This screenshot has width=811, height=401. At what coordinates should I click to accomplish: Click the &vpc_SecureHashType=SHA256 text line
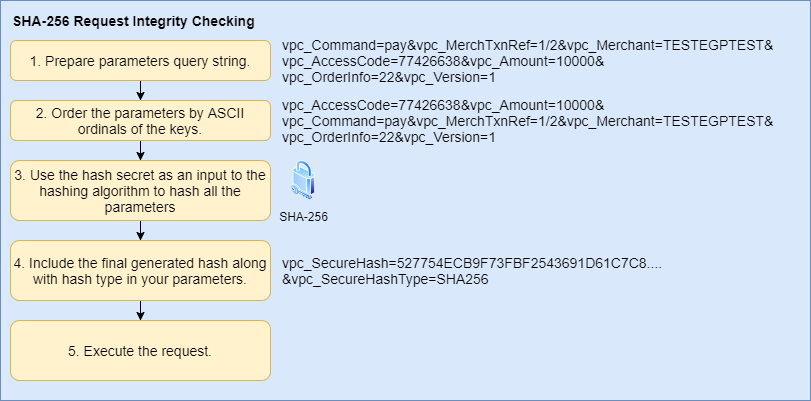click(x=385, y=280)
